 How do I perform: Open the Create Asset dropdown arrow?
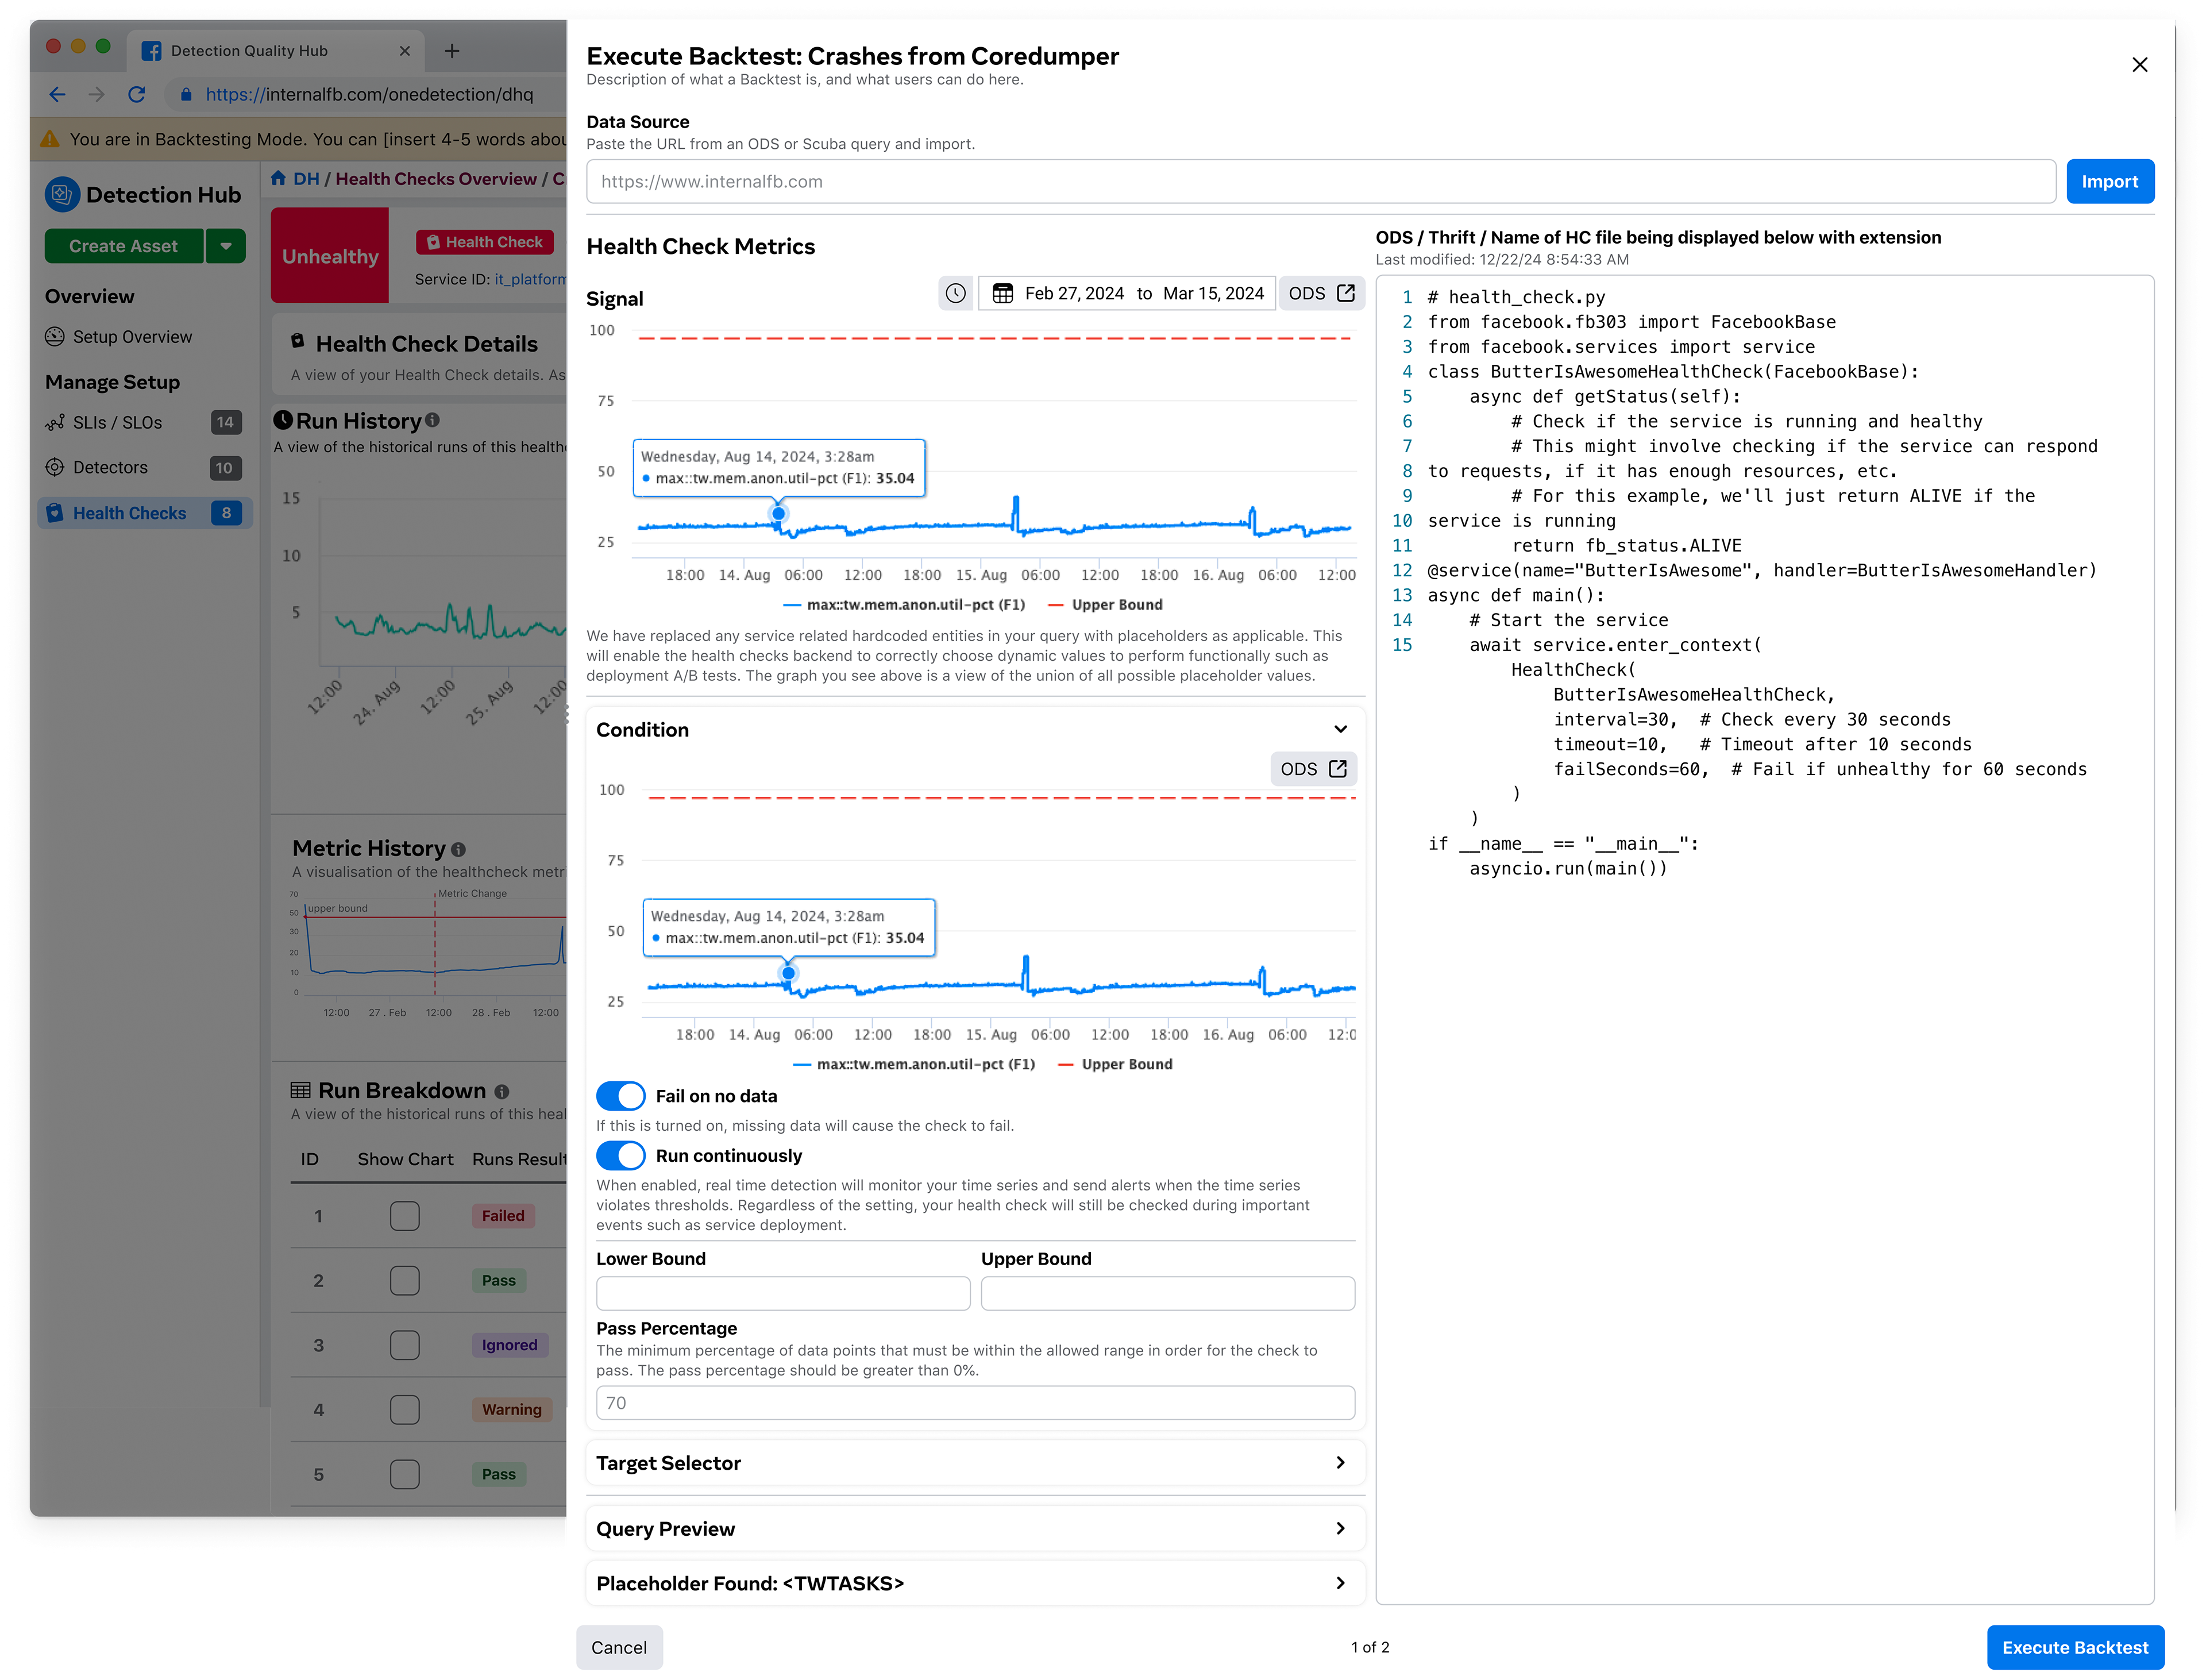[226, 246]
